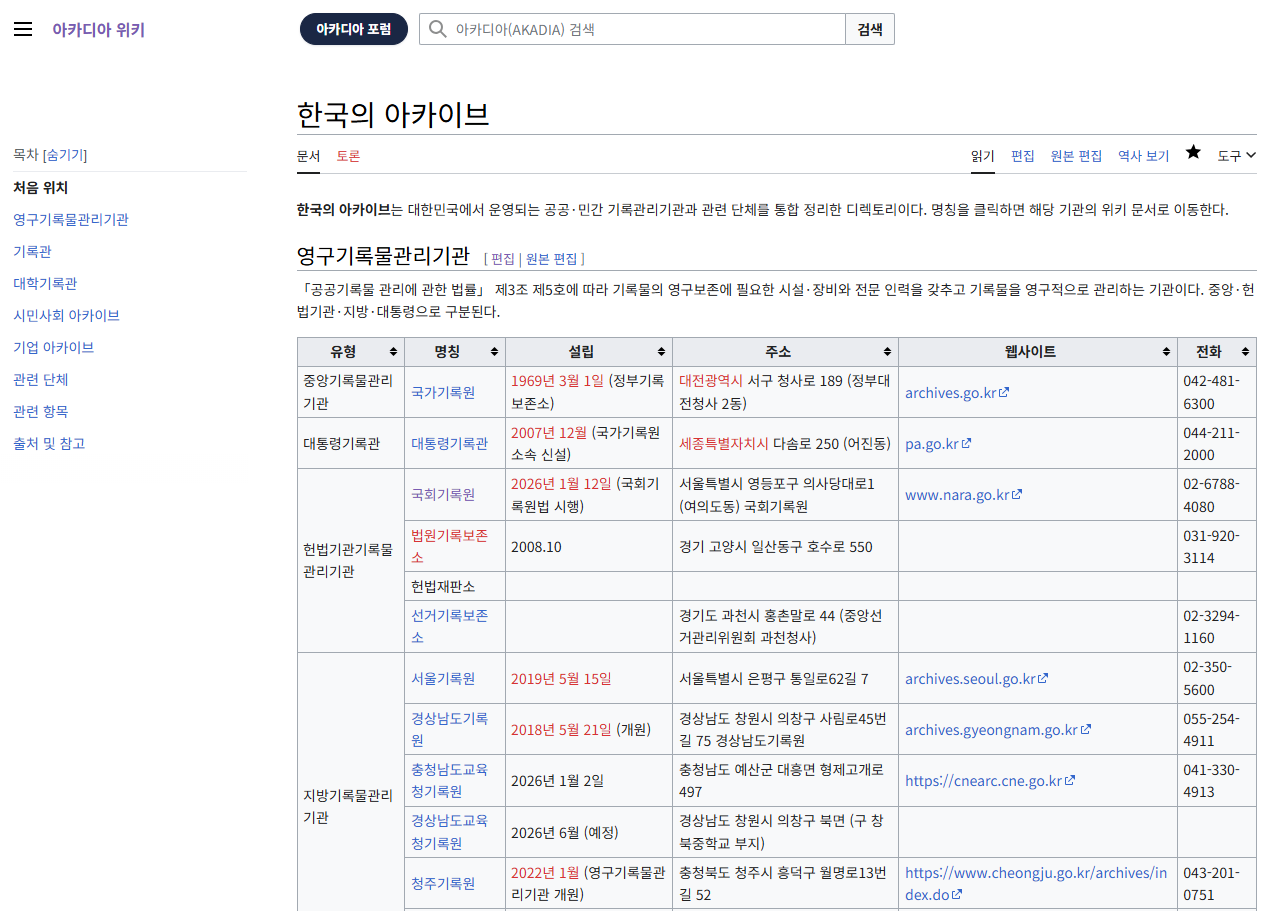Jump to 시민사회 아카이브 section

pos(66,315)
